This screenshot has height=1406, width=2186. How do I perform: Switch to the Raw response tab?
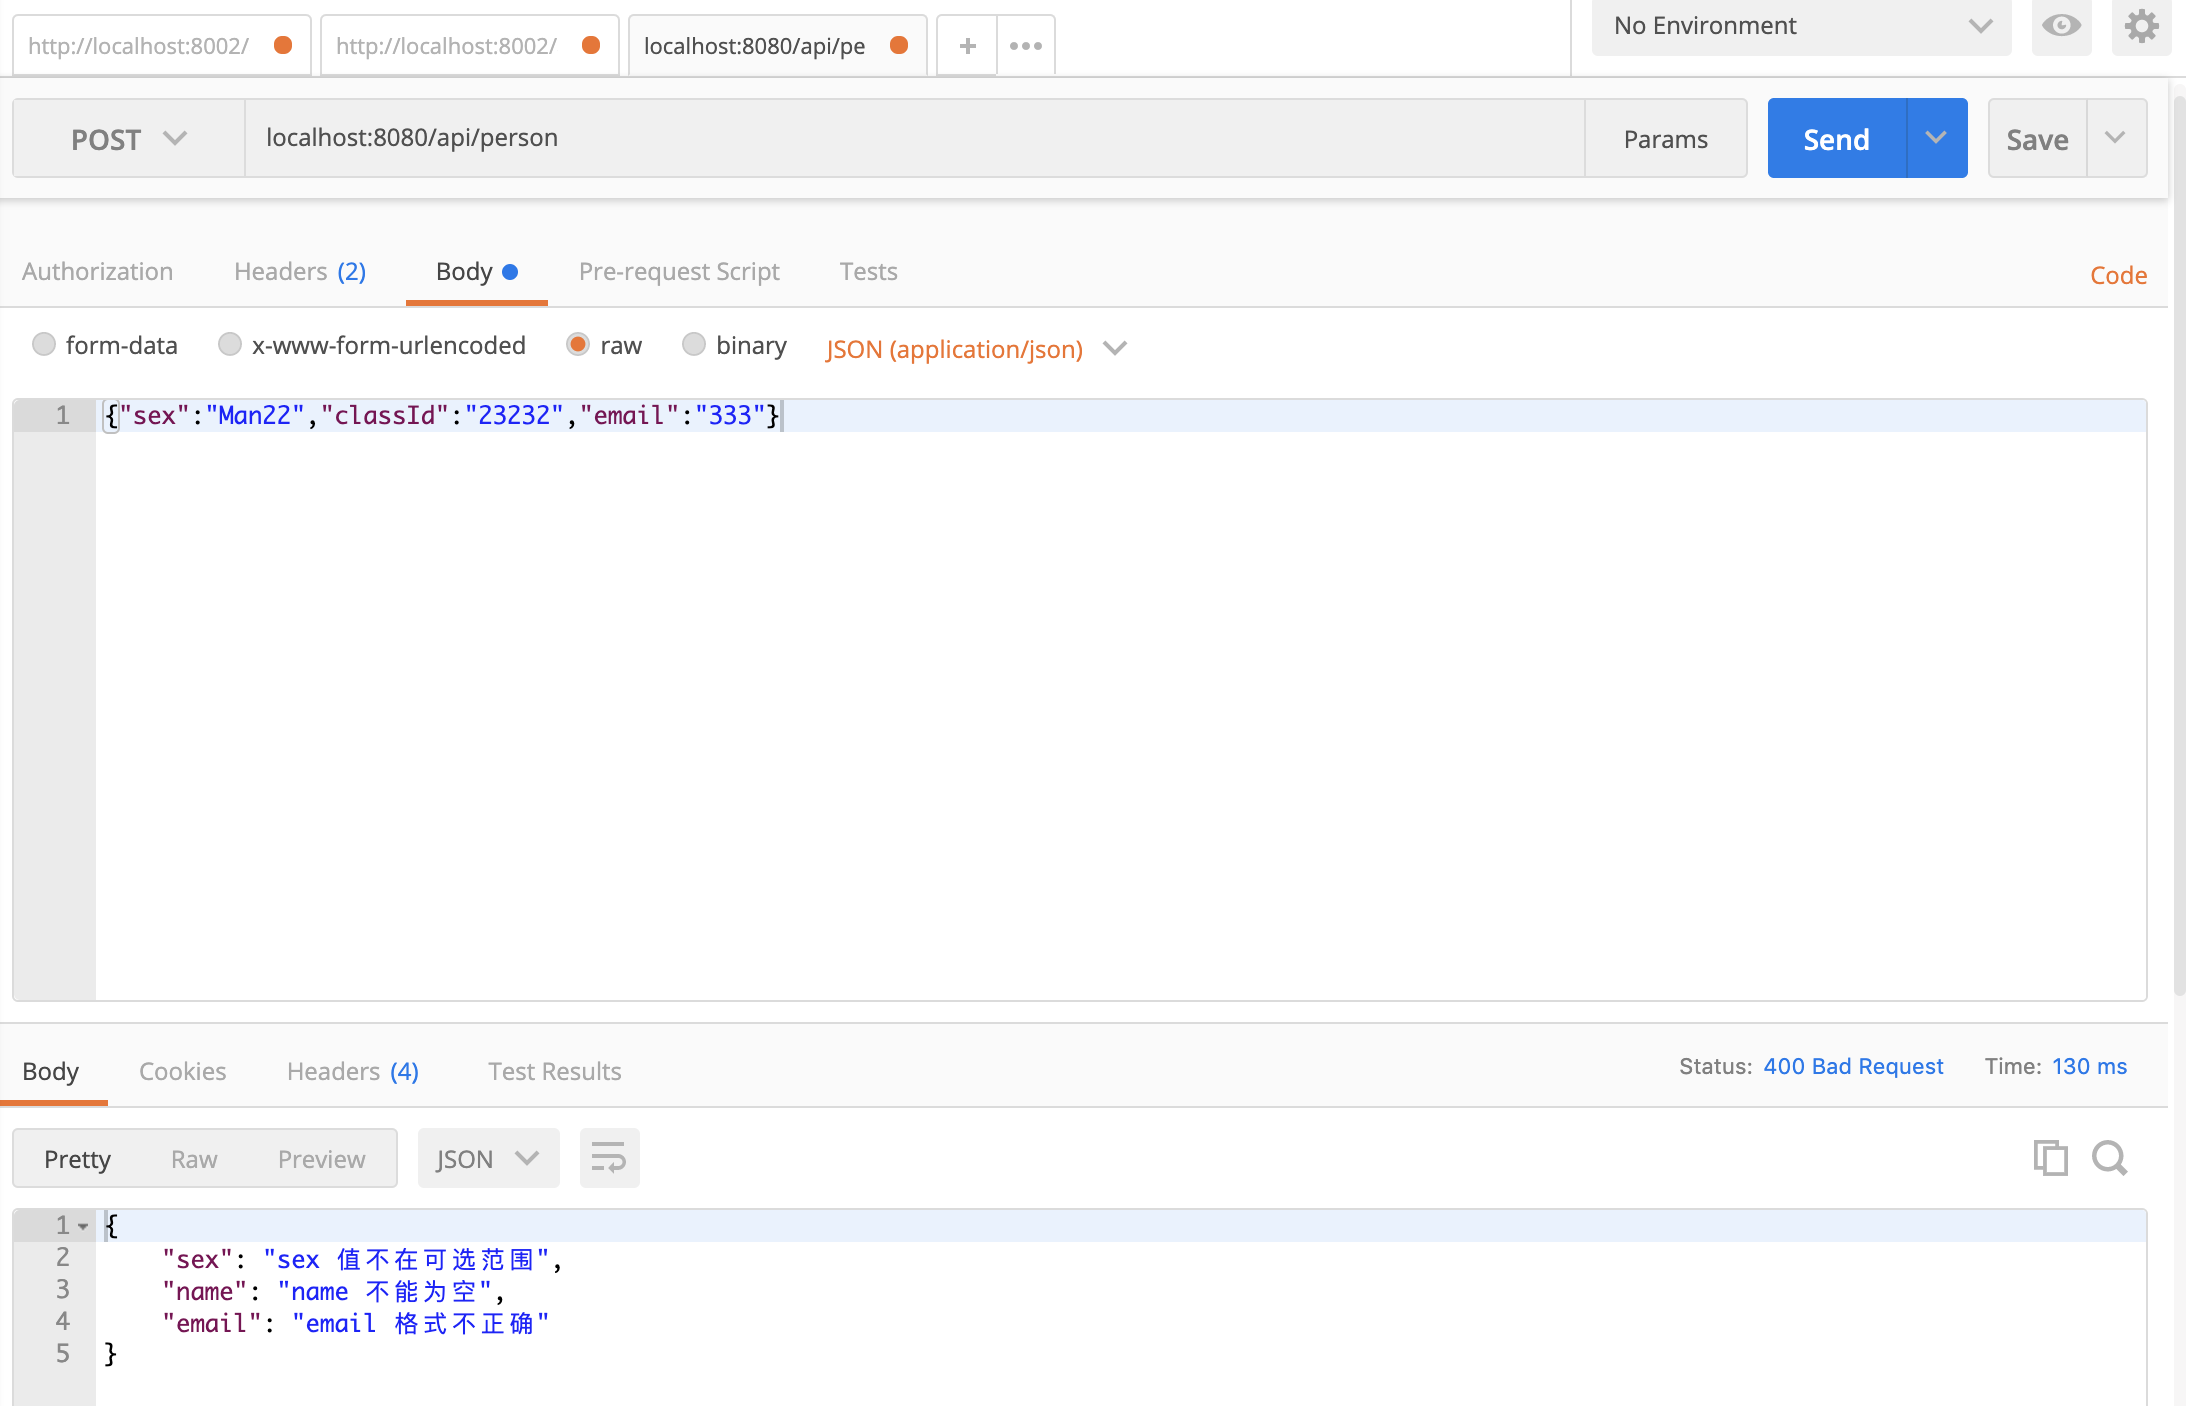pyautogui.click(x=193, y=1157)
